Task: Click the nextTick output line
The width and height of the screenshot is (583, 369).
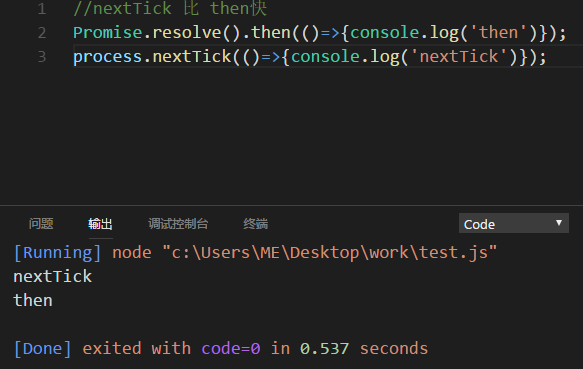Action: pos(52,277)
